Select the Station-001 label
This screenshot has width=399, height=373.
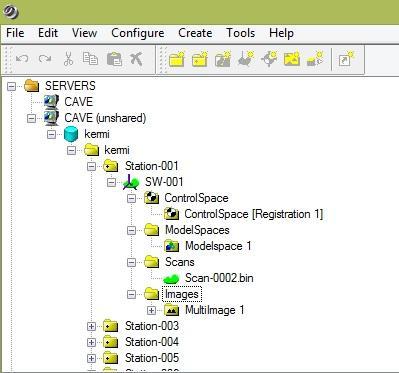coord(152,166)
